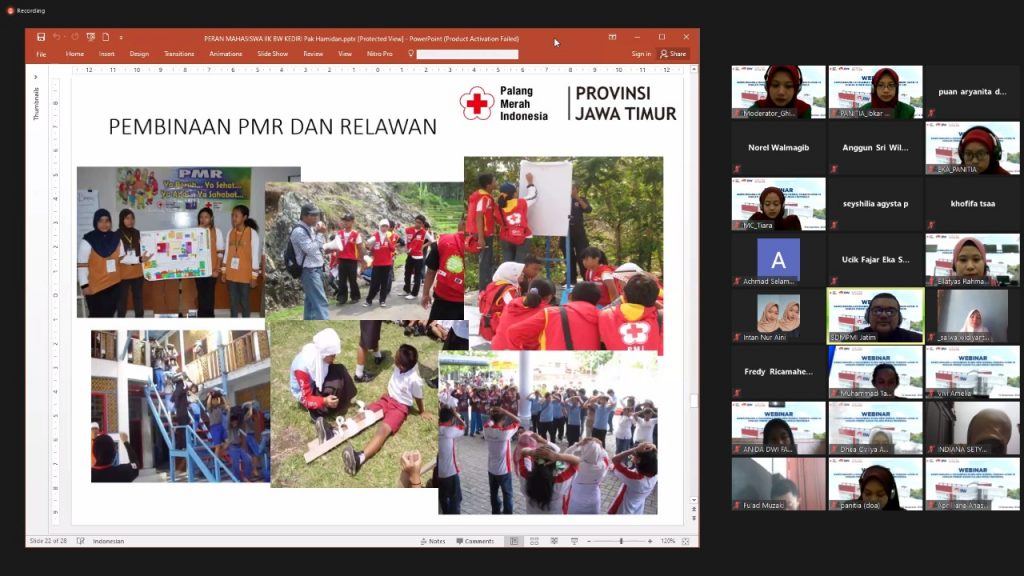
Task: Click the Tell me search box
Action: pos(467,54)
